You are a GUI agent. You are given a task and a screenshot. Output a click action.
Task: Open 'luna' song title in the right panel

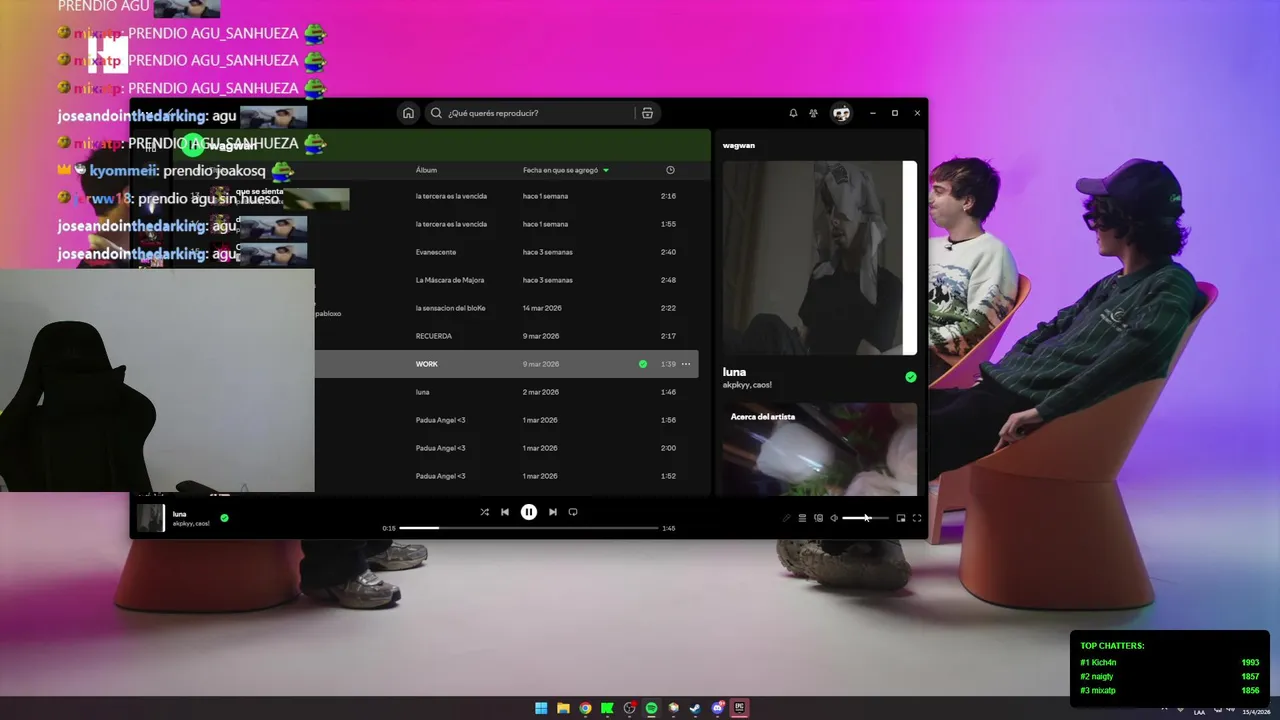click(734, 372)
